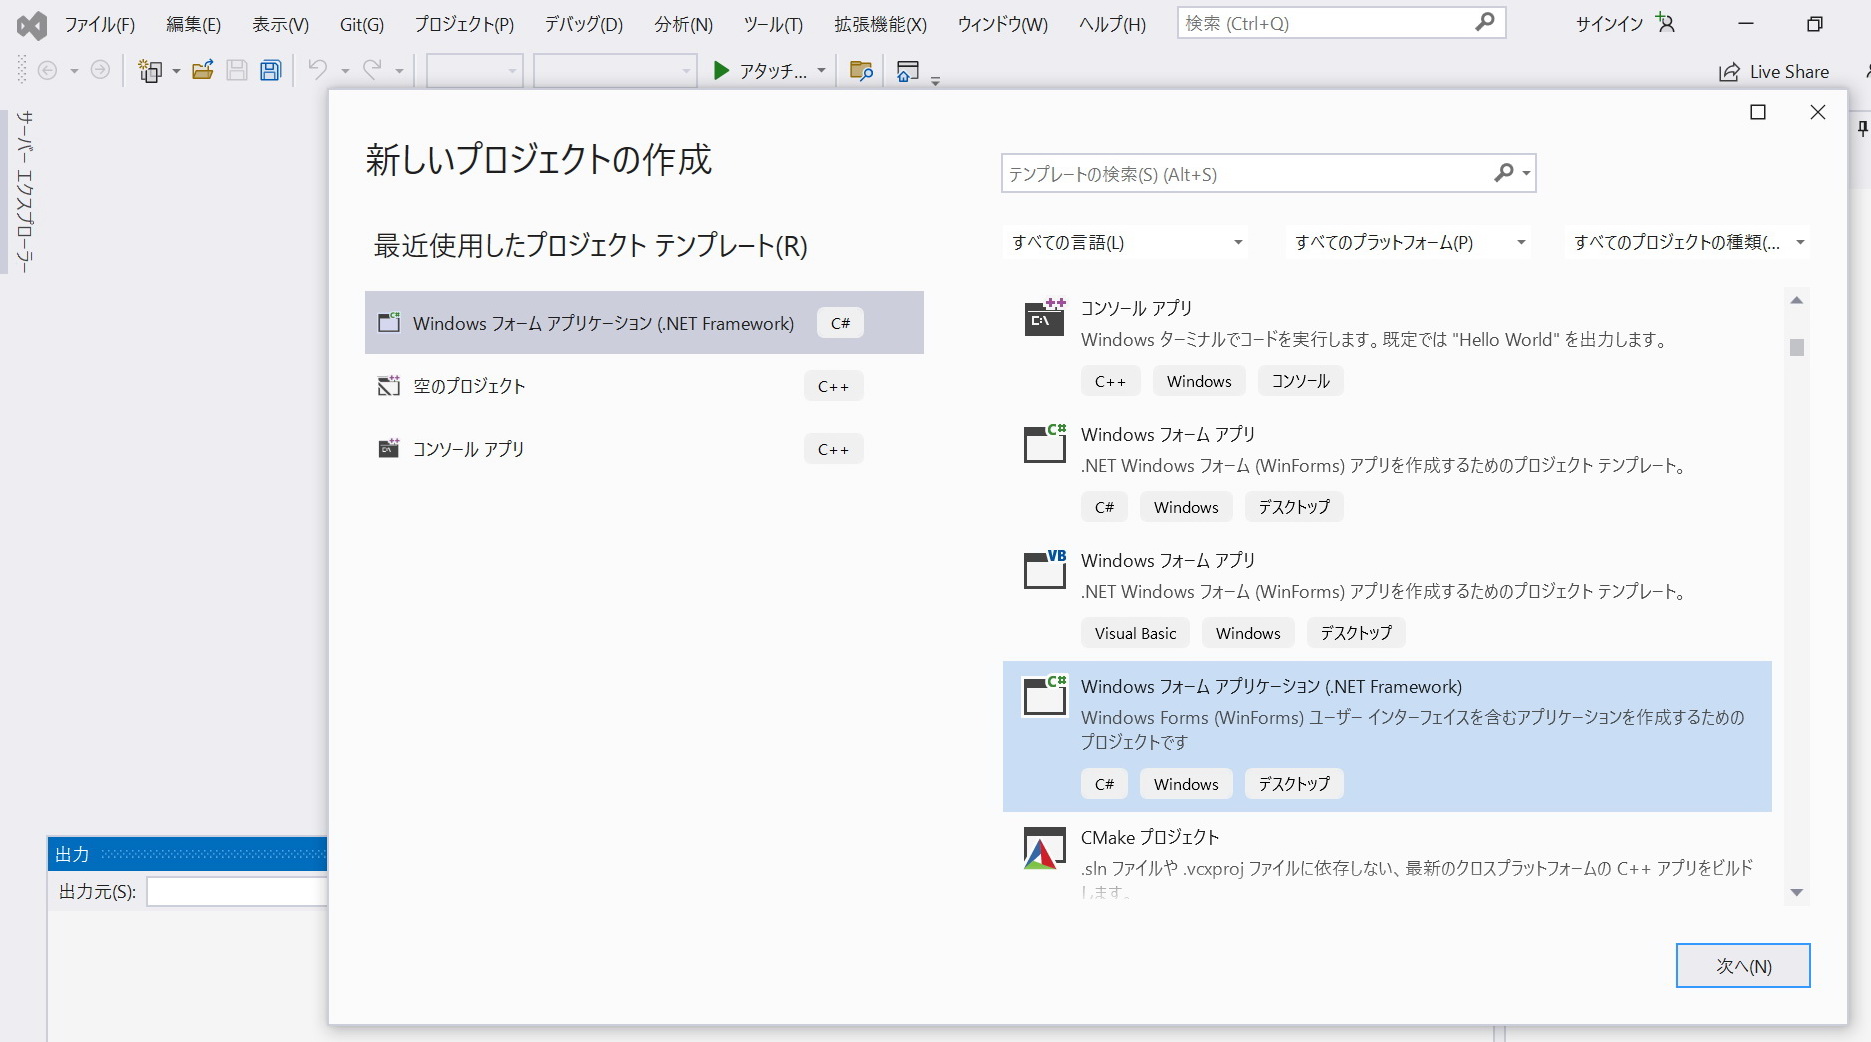Open the サーバー エクスプローラー side tab
The image size is (1871, 1042).
25,191
